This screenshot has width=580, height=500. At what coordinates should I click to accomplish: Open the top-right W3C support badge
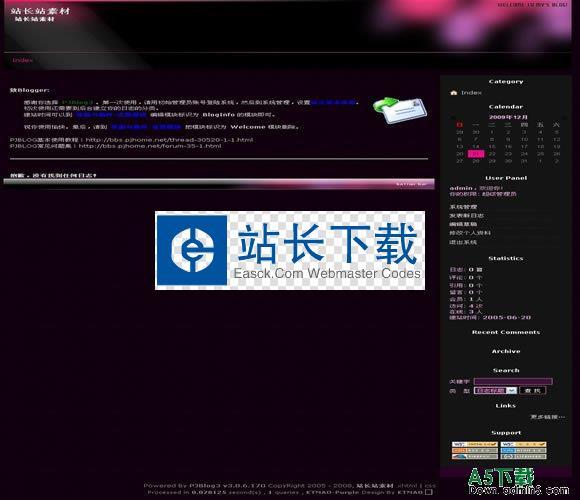(x=523, y=444)
